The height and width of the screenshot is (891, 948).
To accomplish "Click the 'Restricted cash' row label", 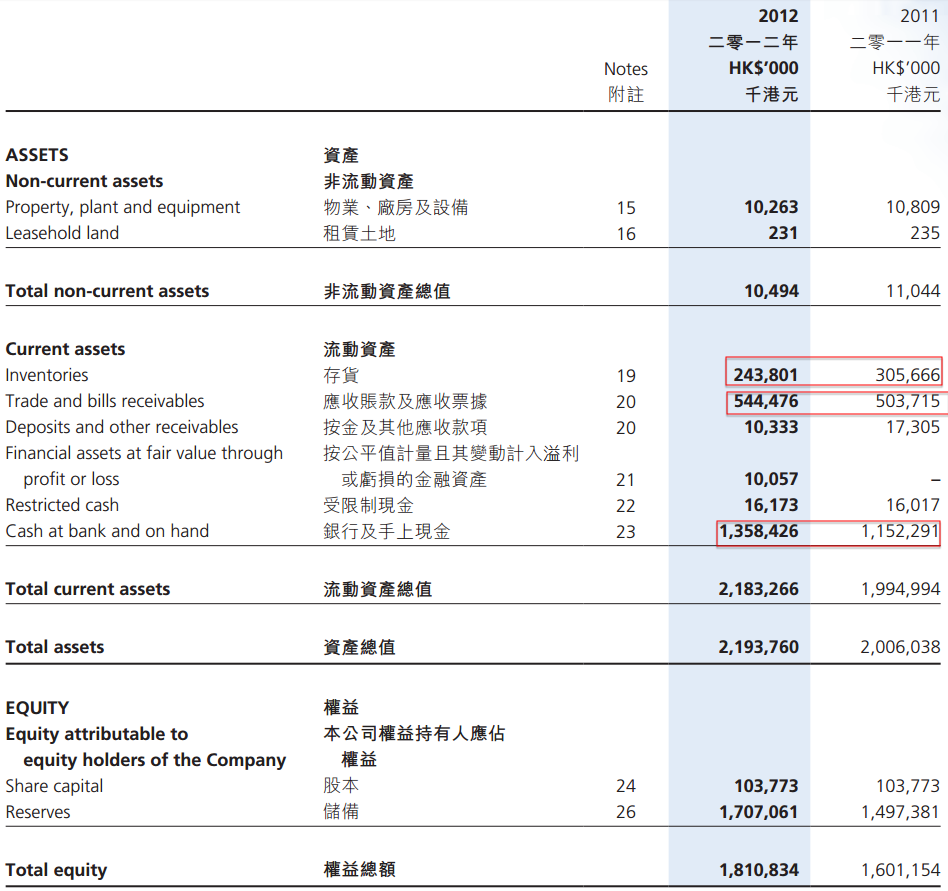I will coord(62,505).
